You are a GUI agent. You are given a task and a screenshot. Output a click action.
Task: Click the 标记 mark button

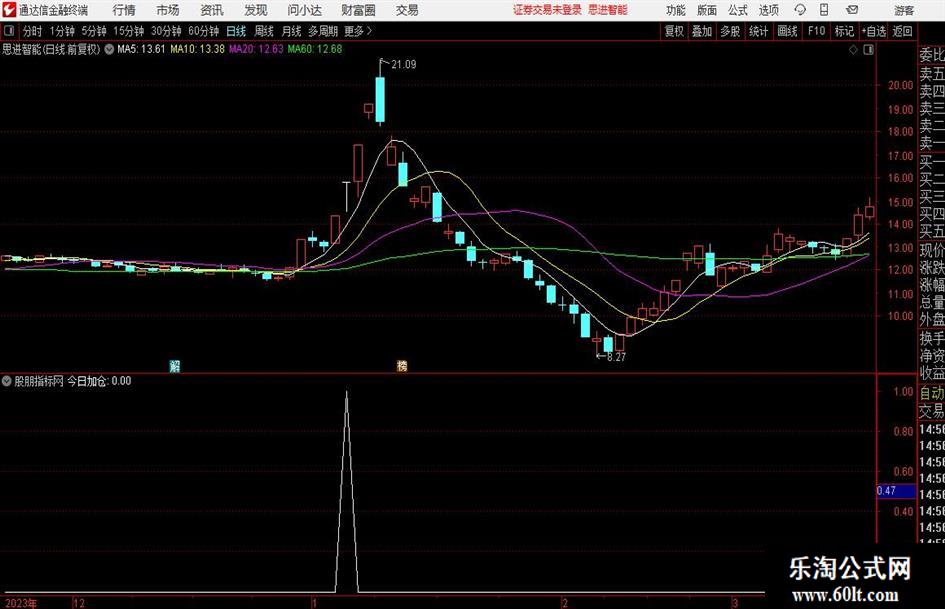tap(844, 31)
